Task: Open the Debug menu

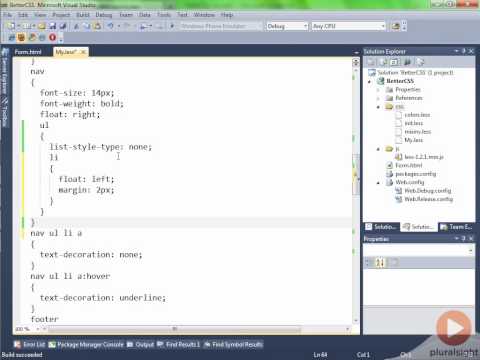Action: click(x=104, y=15)
